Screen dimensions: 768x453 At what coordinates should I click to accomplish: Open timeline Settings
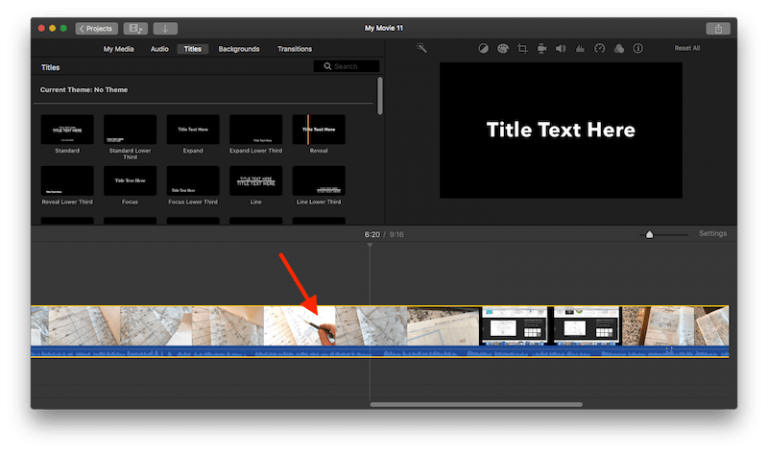(713, 234)
